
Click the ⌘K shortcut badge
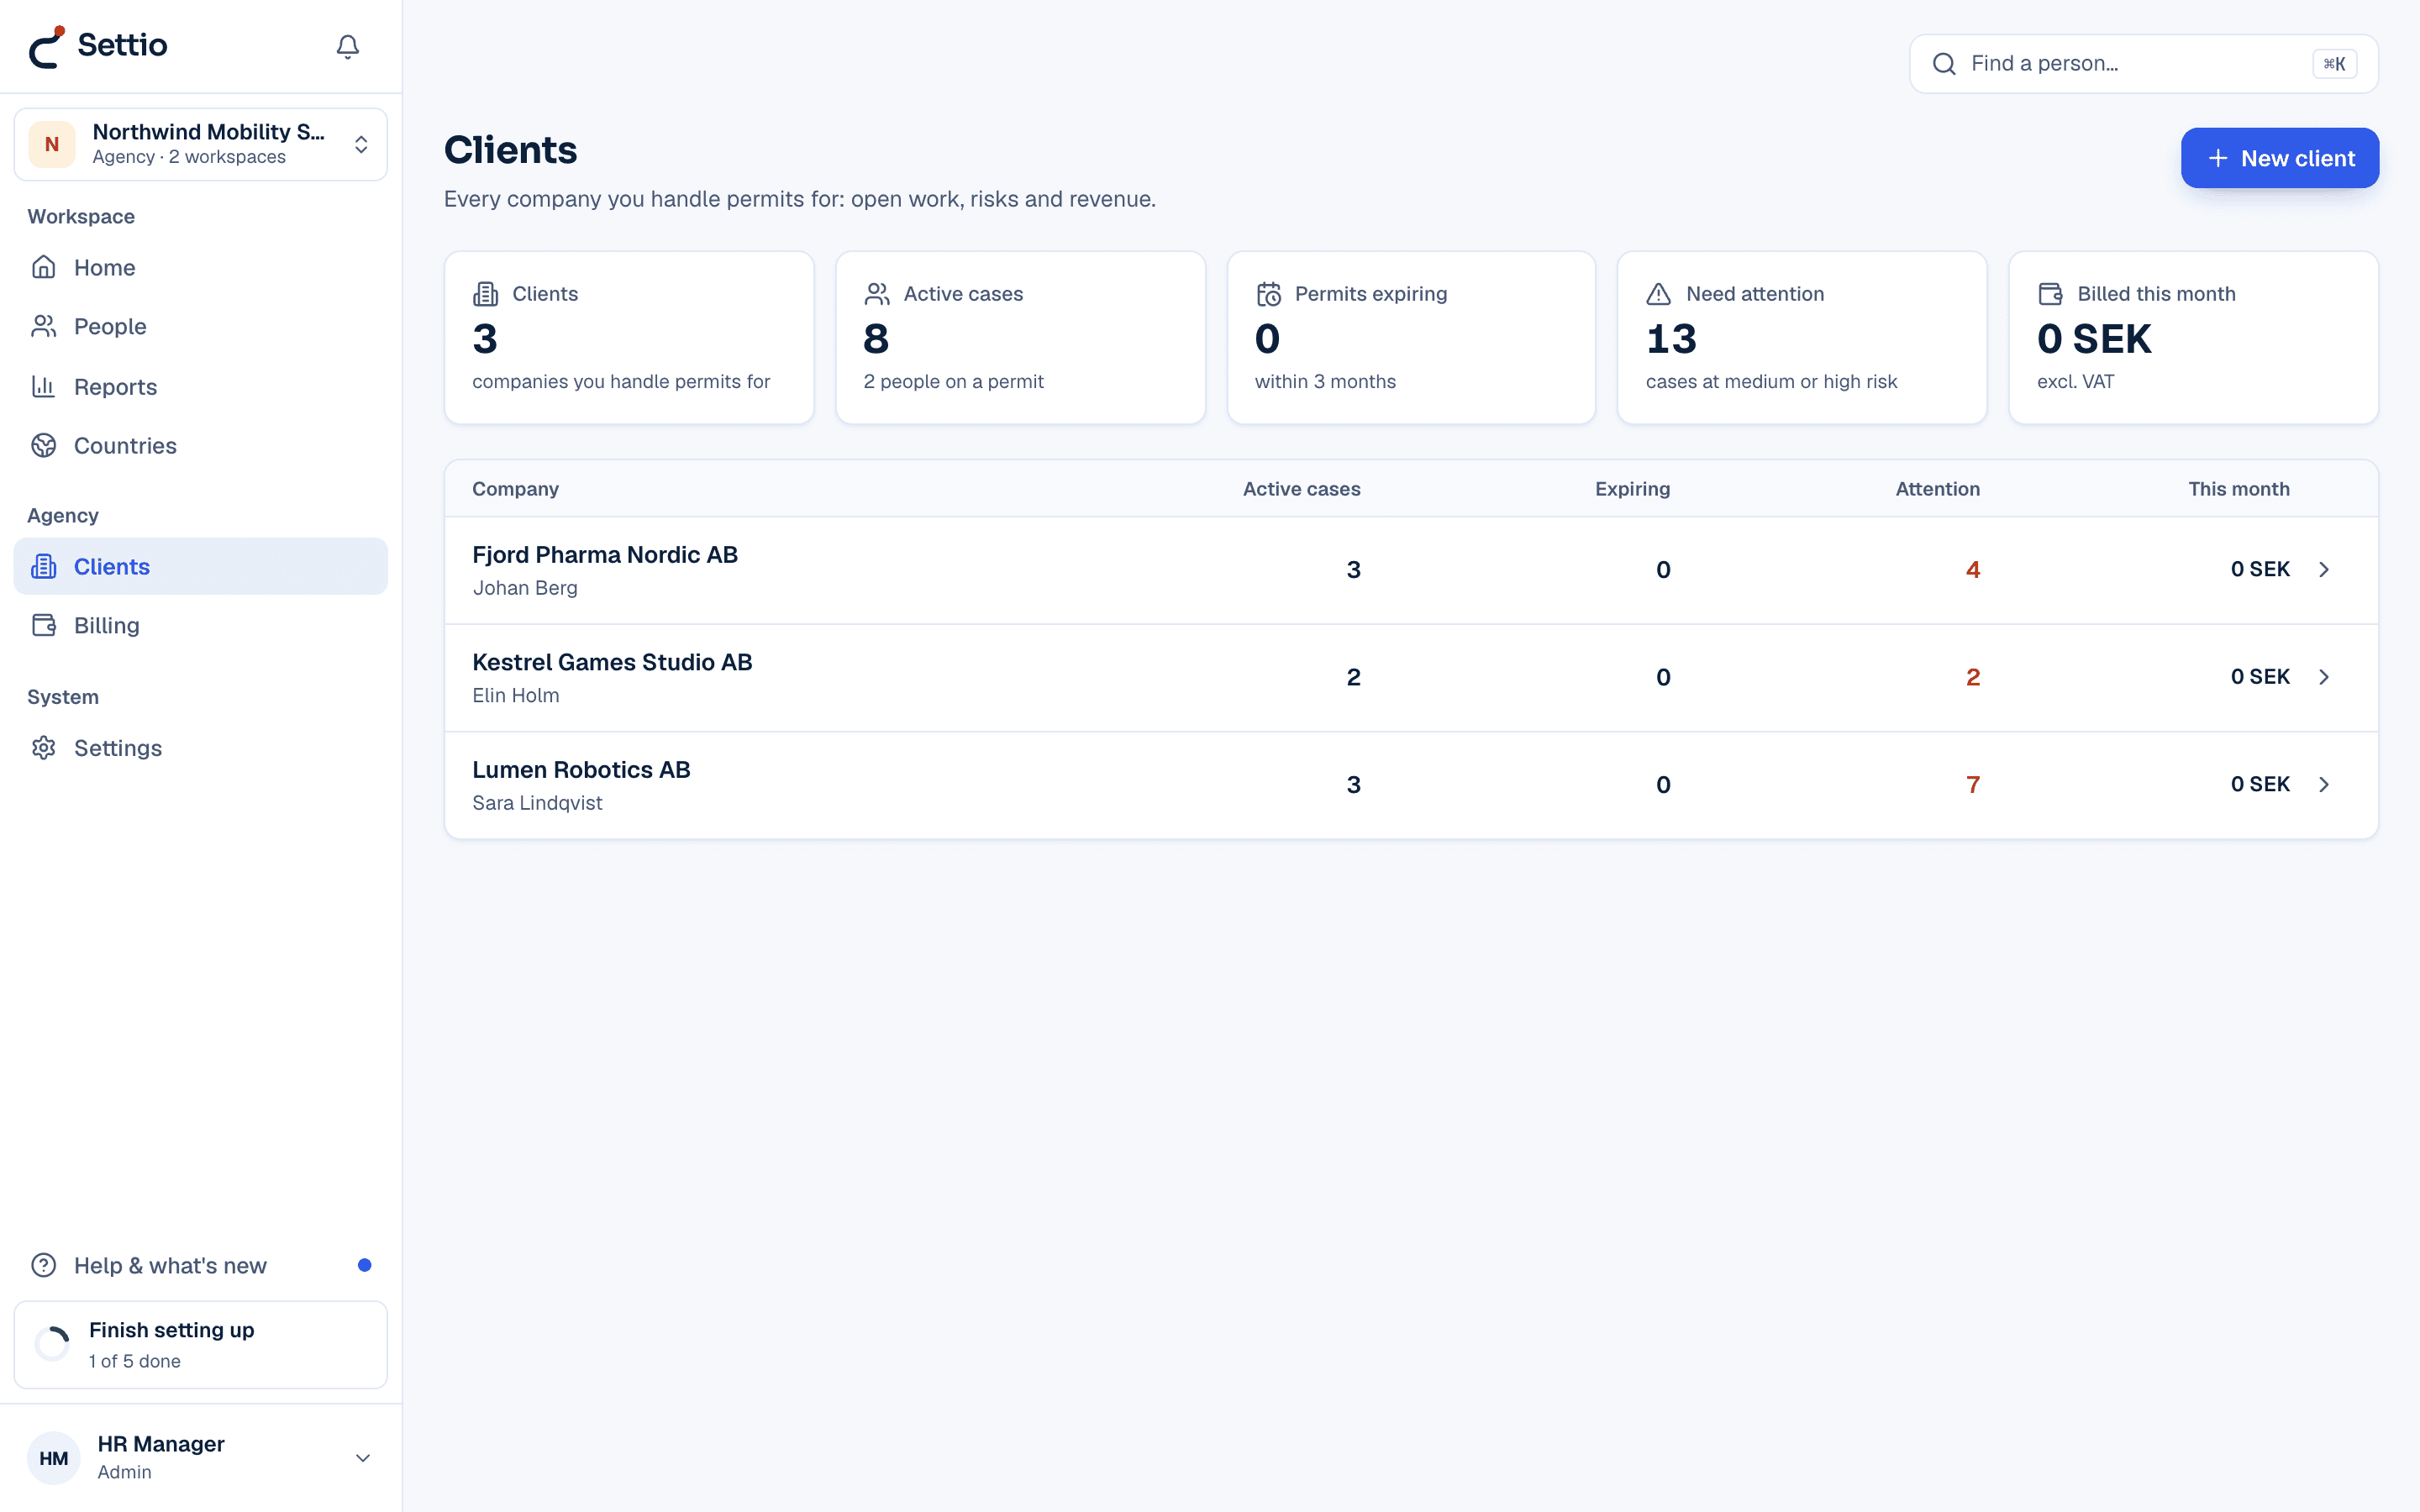click(2334, 64)
